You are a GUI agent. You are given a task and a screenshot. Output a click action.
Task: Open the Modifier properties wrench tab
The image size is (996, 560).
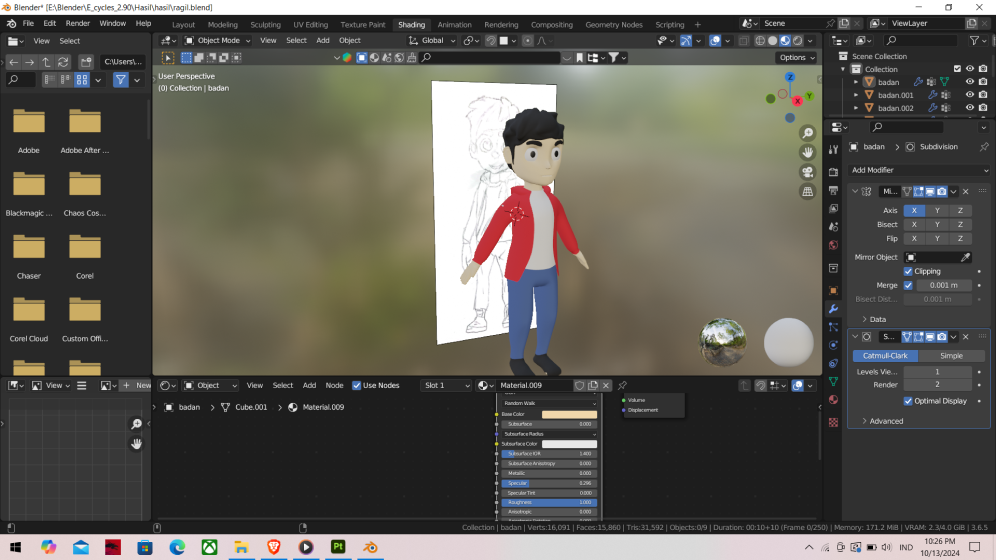833,309
